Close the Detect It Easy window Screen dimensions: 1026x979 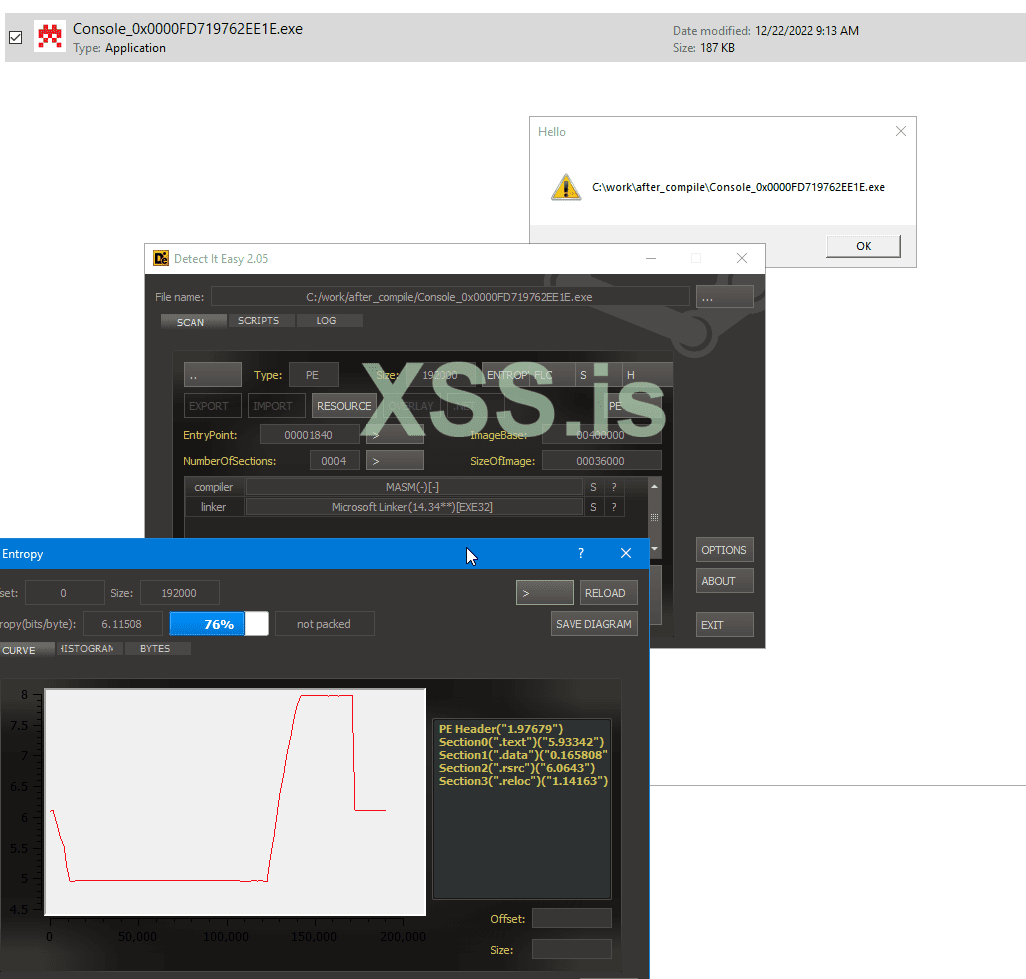[741, 258]
